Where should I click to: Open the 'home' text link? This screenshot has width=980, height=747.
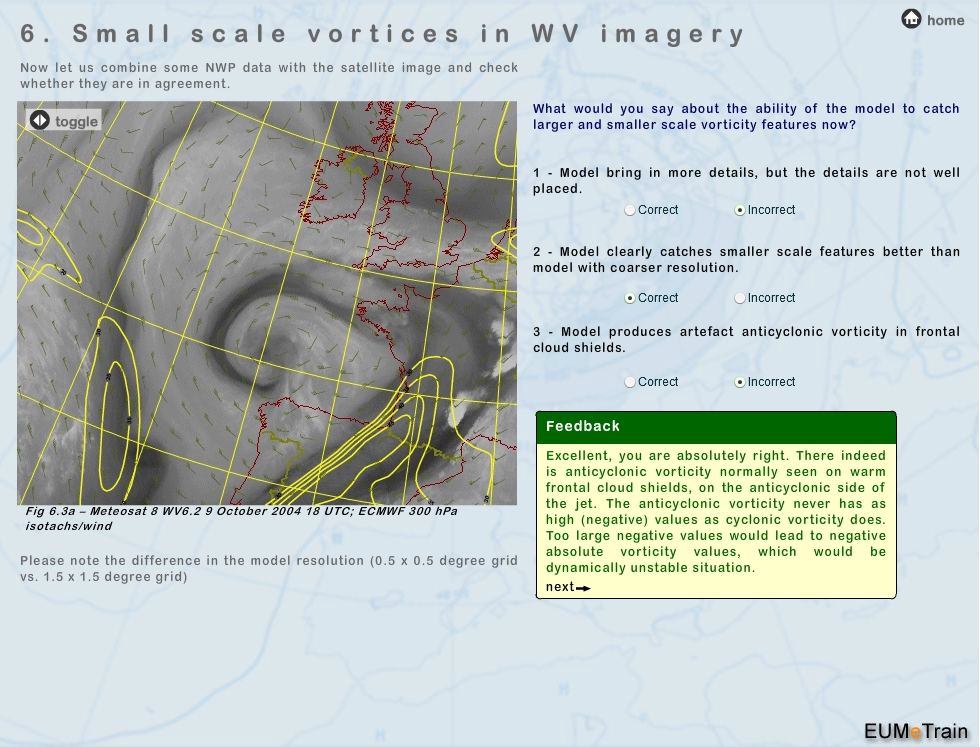945,20
